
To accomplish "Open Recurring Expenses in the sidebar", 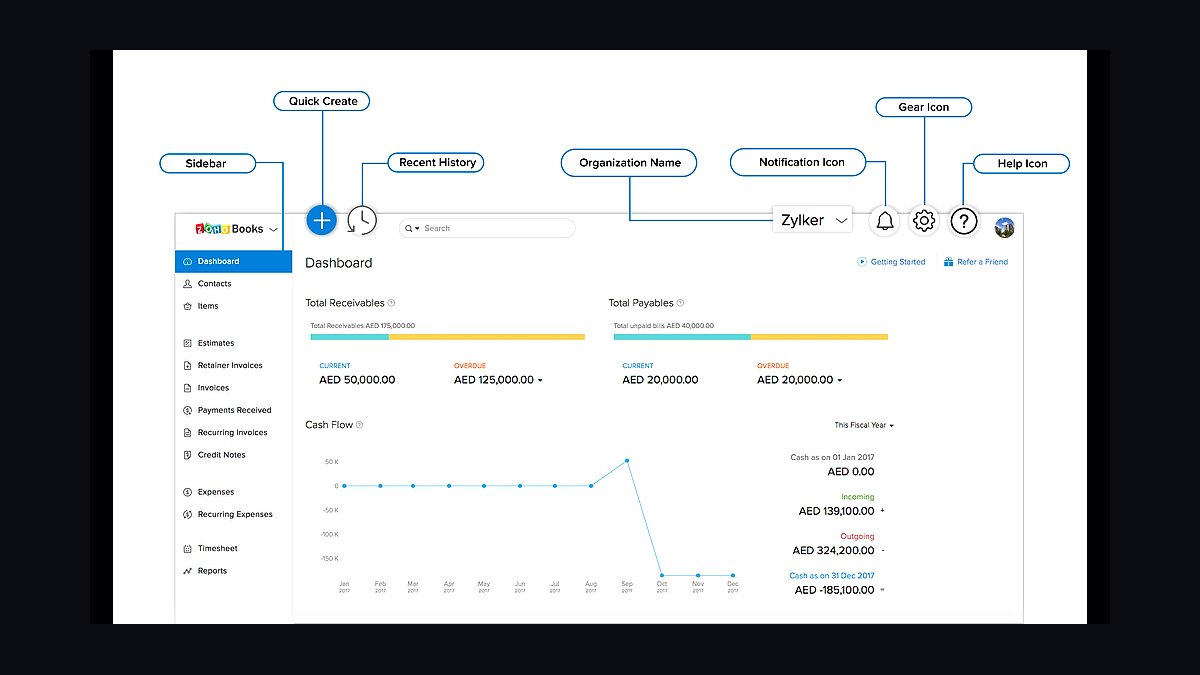I will click(233, 514).
